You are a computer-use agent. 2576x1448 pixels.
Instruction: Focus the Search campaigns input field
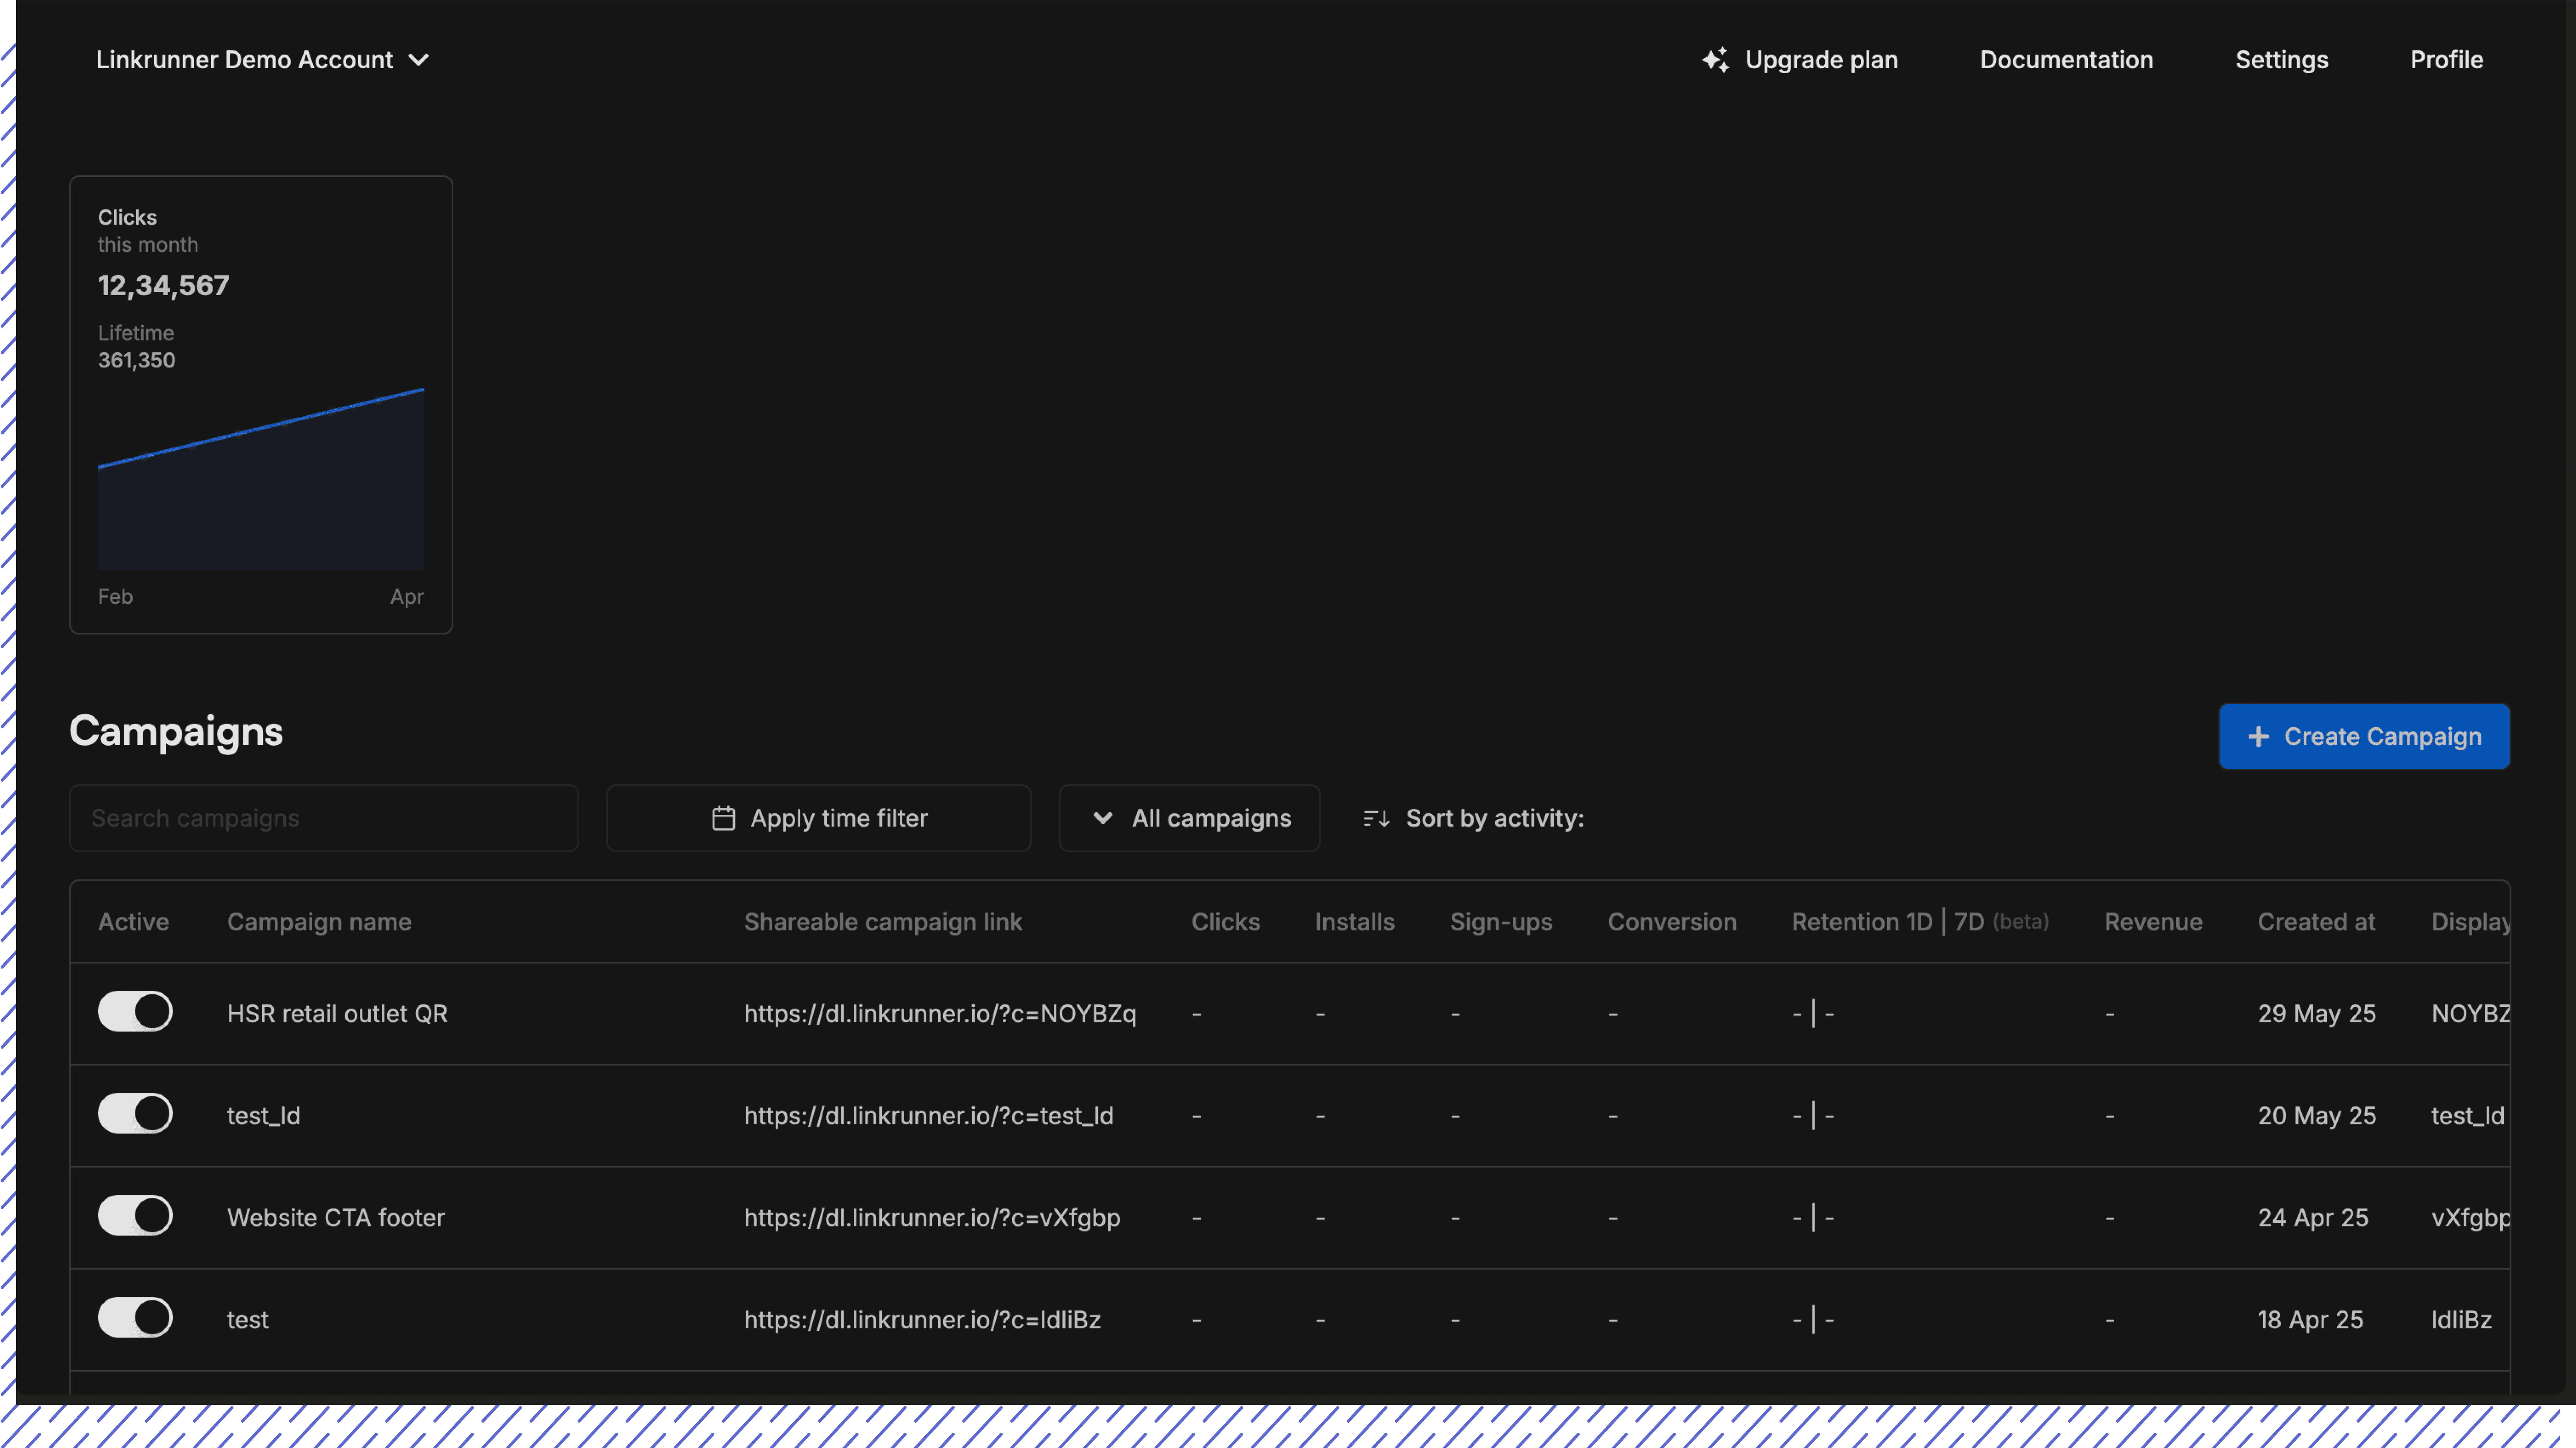point(323,818)
